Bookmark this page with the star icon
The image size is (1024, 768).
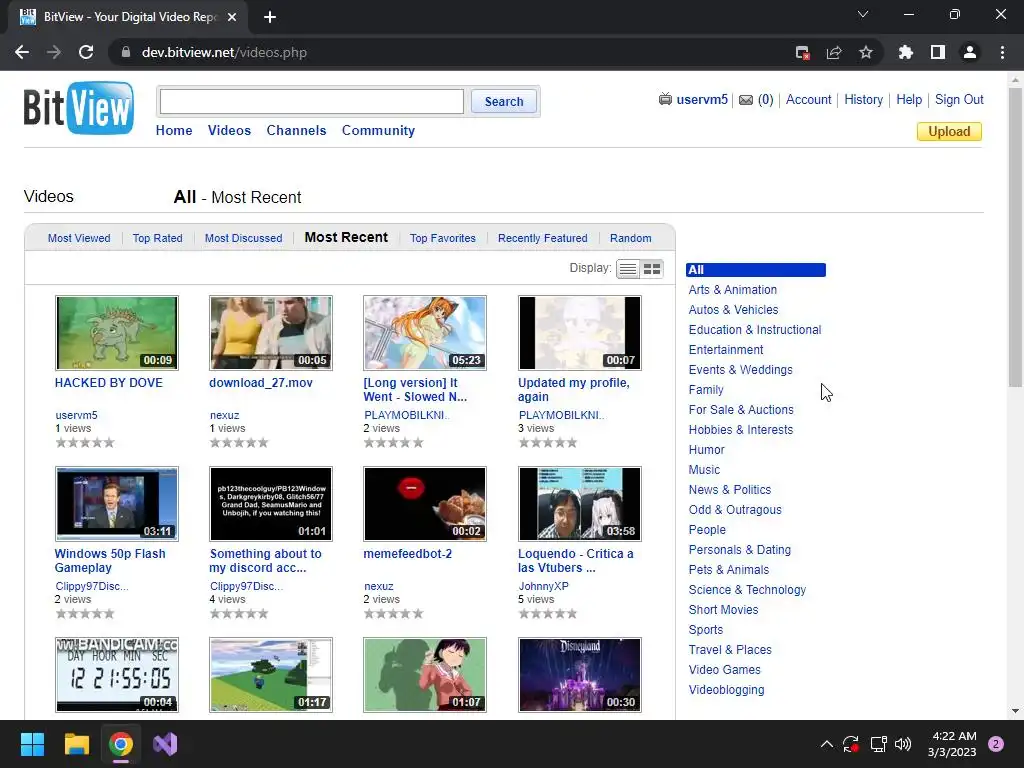866,52
